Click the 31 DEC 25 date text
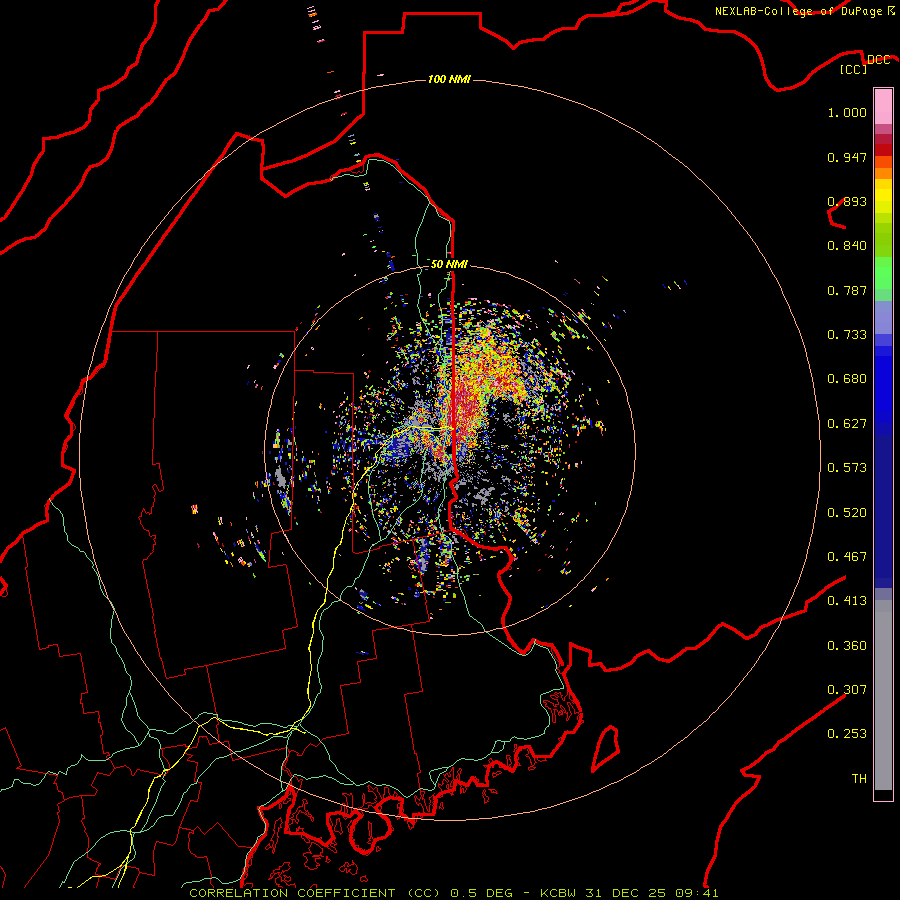Image resolution: width=900 pixels, height=900 pixels. click(626, 893)
